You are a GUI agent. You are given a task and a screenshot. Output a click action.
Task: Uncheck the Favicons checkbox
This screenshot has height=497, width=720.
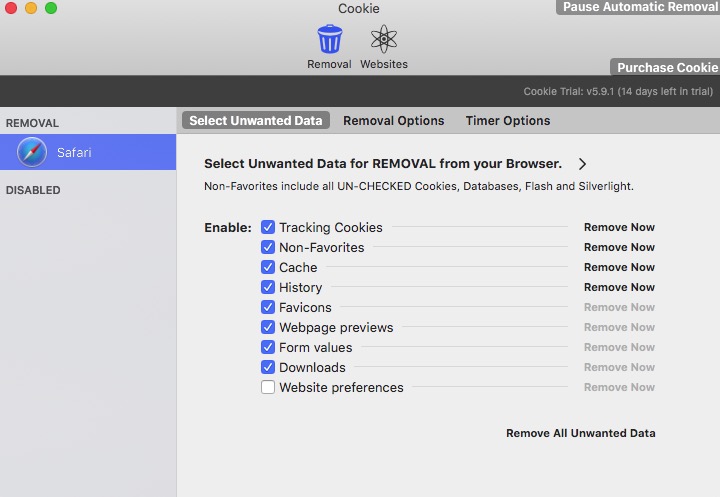[x=268, y=307]
